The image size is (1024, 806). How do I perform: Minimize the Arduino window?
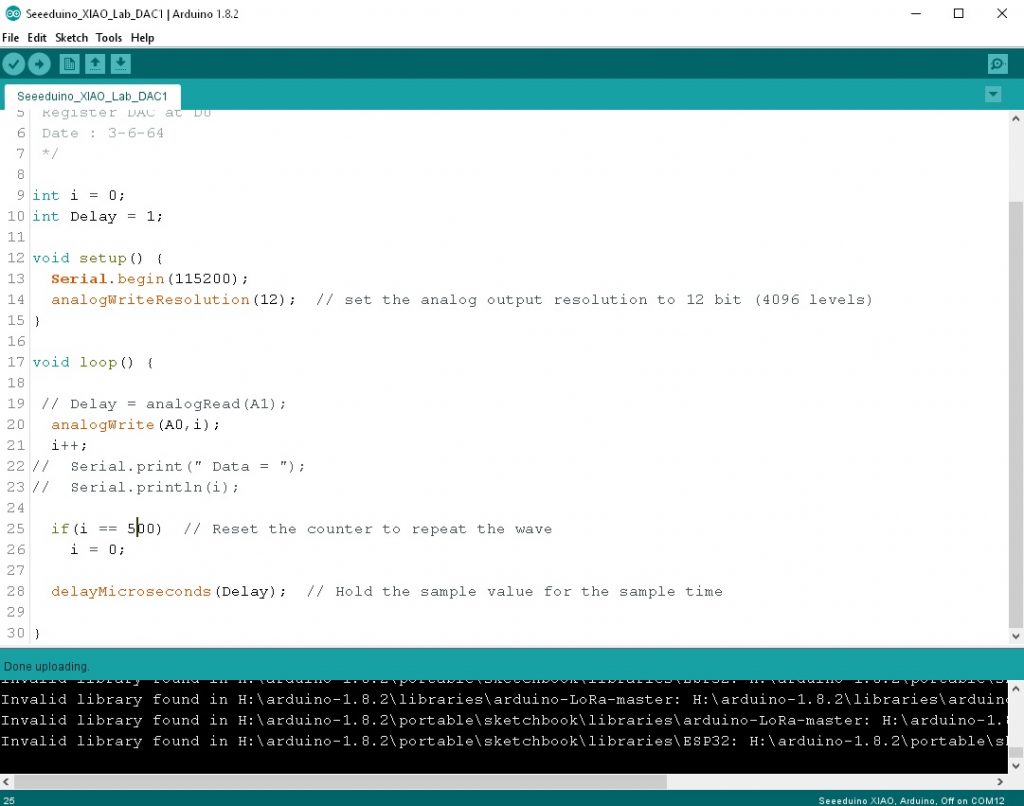click(x=916, y=13)
